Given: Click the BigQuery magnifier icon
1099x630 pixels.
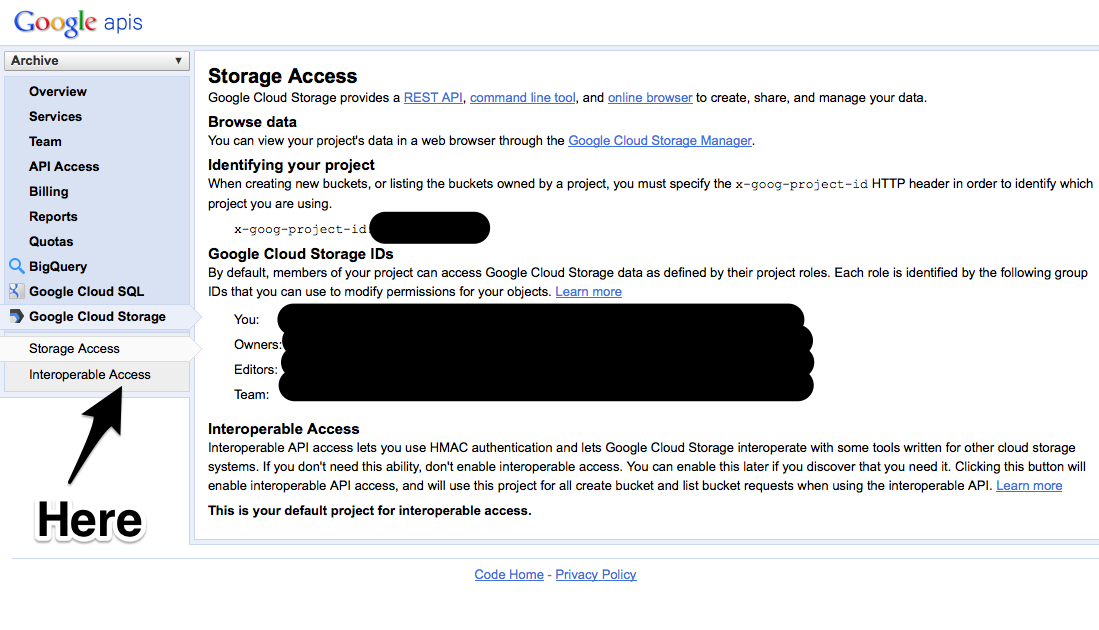Looking at the screenshot, I should (16, 266).
